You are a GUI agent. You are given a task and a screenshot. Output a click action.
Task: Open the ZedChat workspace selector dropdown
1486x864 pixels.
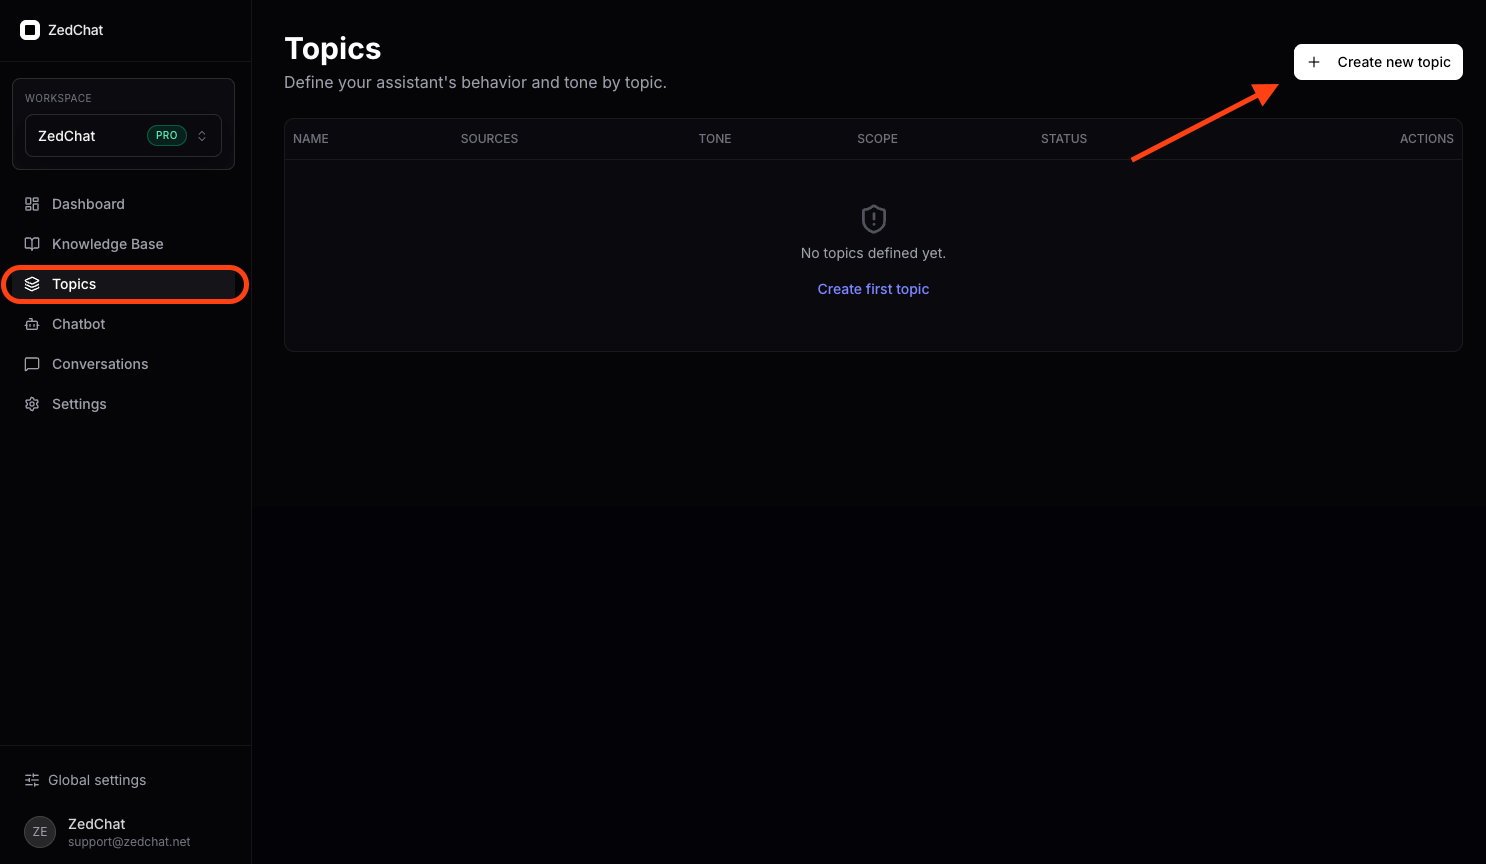(123, 135)
